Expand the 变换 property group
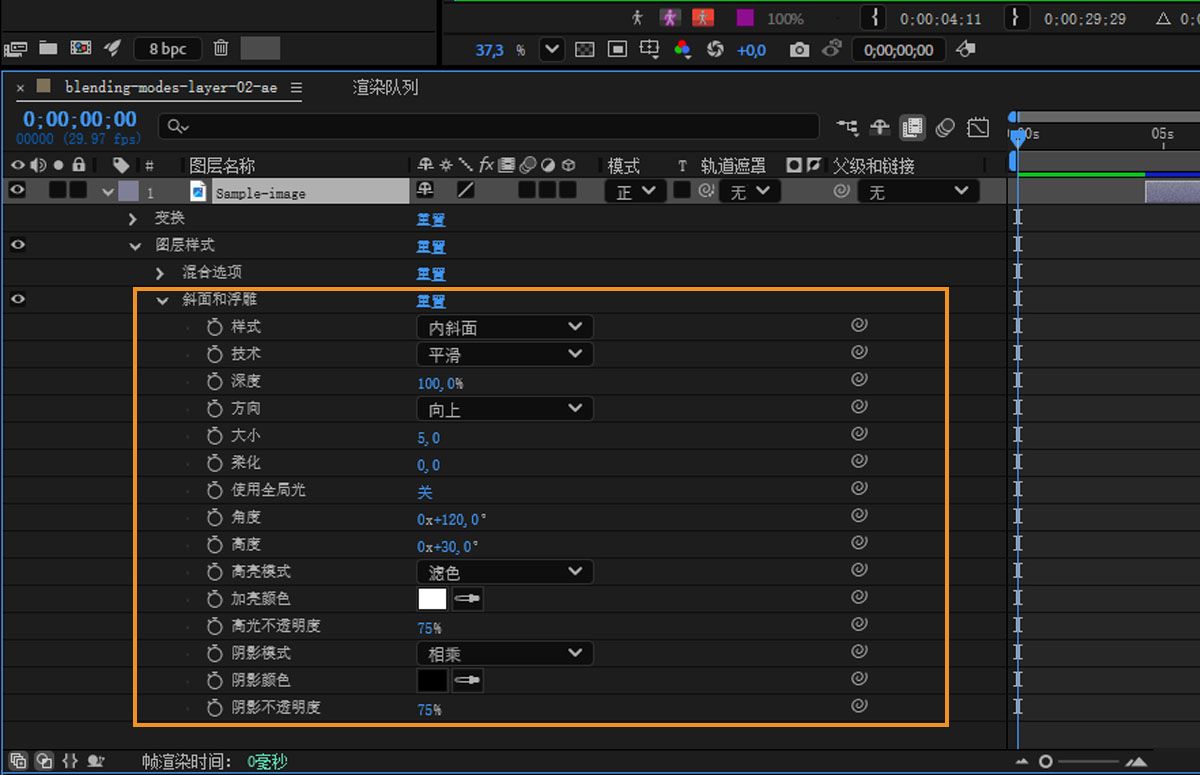1200x775 pixels. (x=133, y=218)
